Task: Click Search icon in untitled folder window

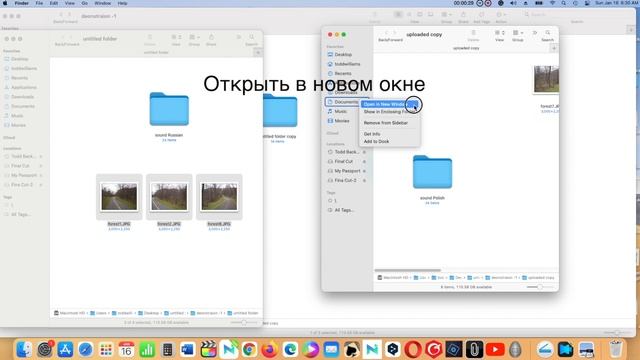Action: tap(252, 37)
